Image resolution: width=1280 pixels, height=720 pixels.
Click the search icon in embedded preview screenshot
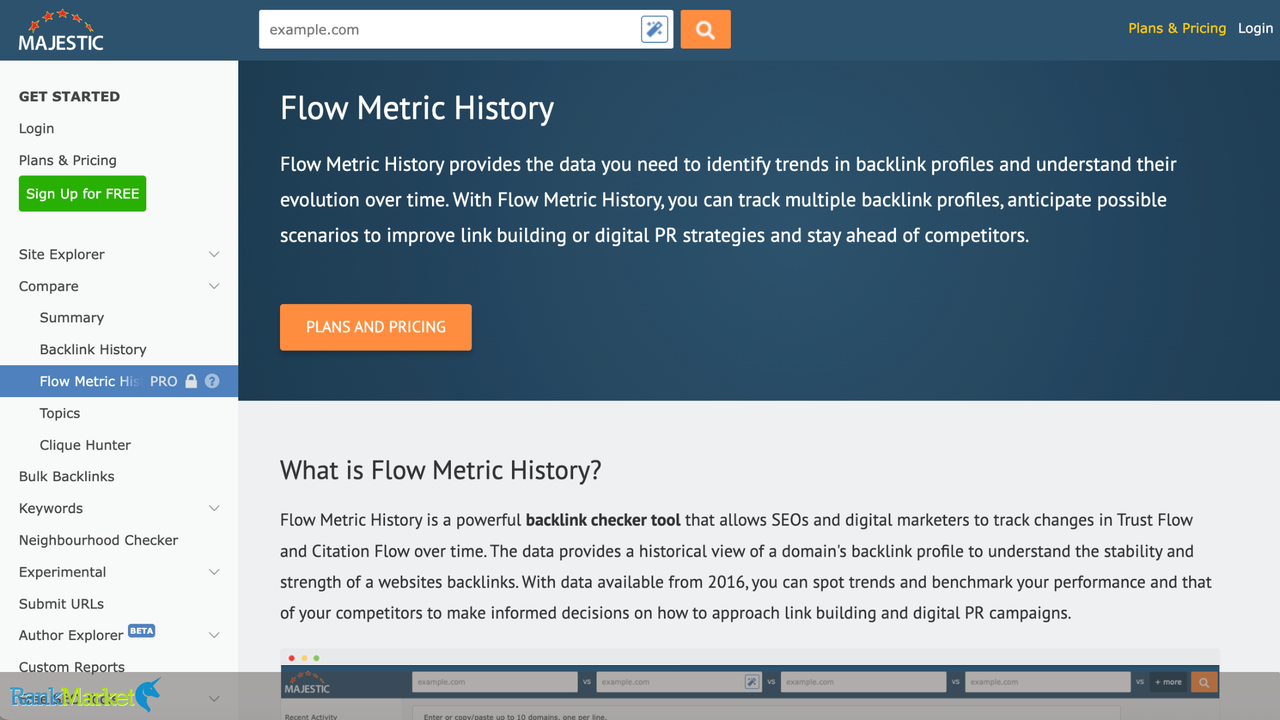pyautogui.click(x=1204, y=682)
